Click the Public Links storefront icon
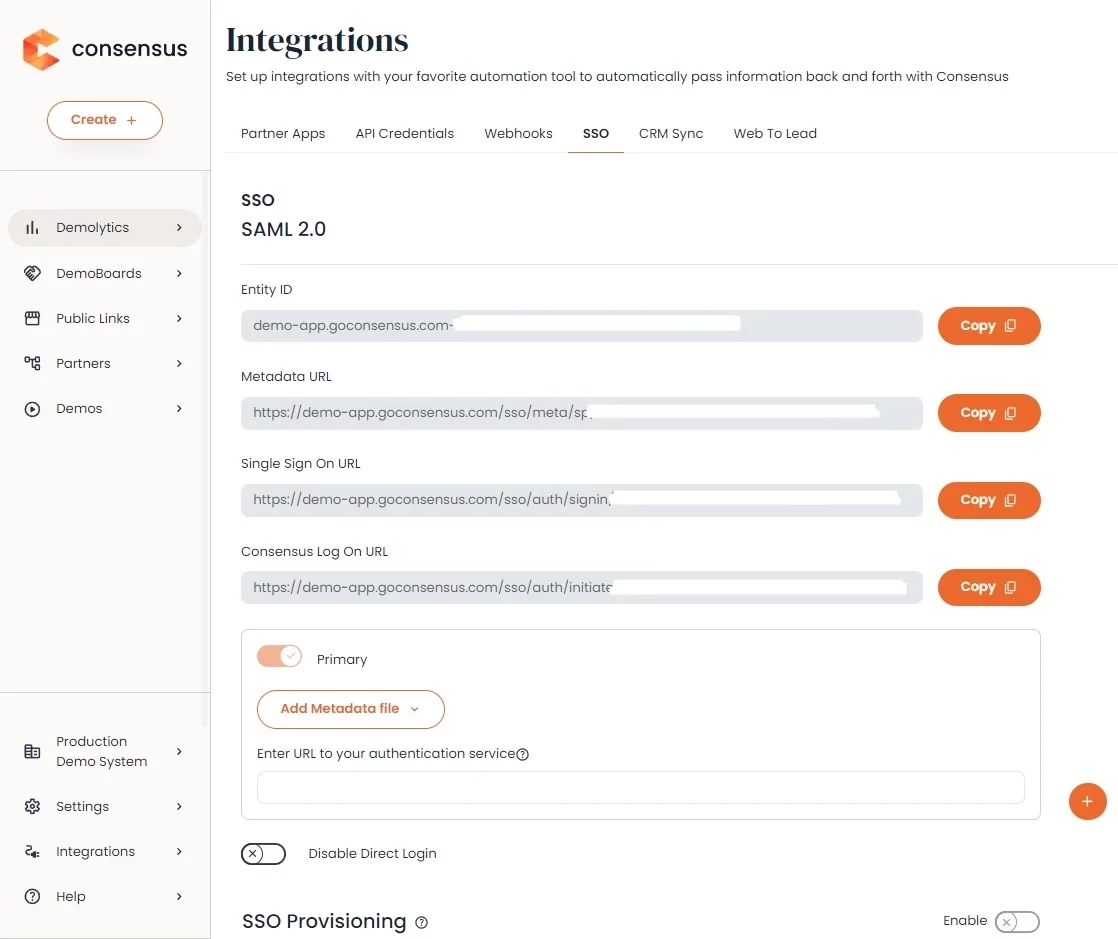This screenshot has width=1118, height=939. (32, 318)
